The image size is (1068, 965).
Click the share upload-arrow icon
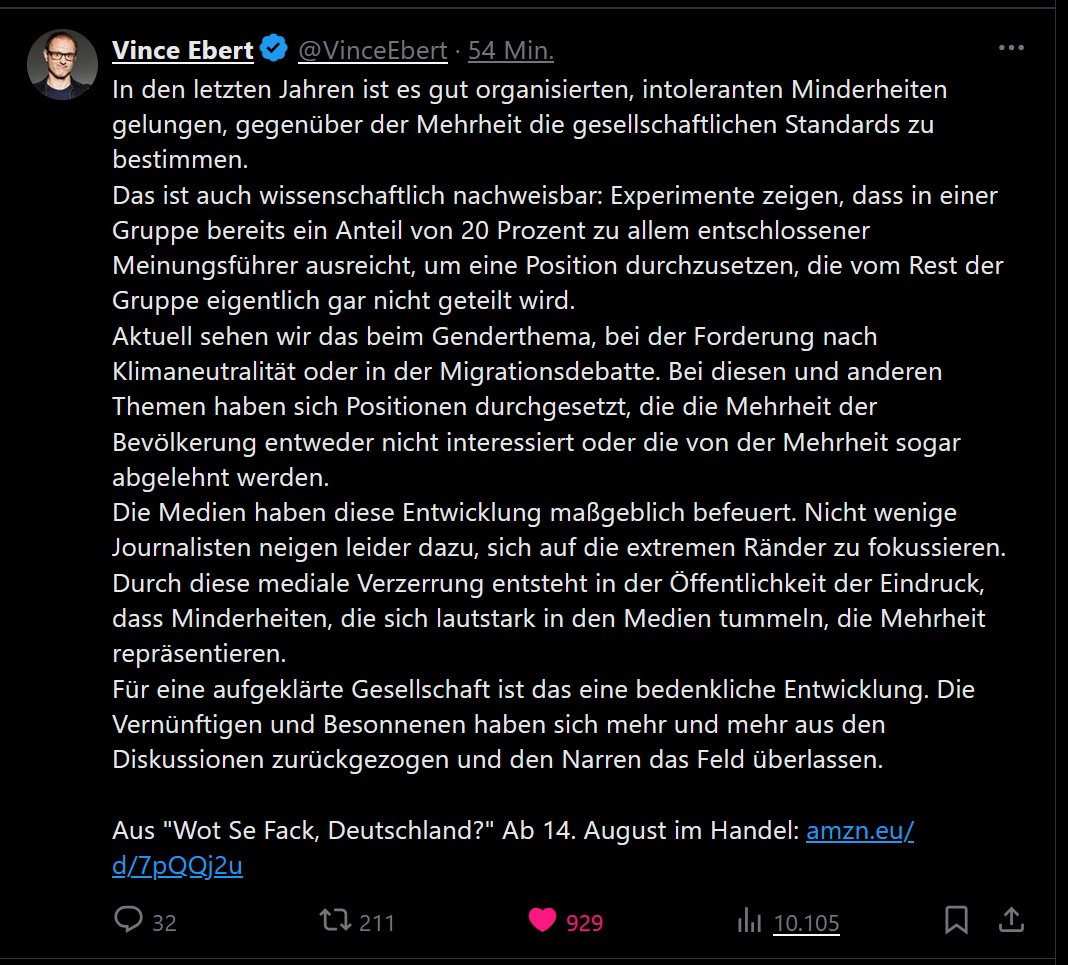pos(1010,920)
